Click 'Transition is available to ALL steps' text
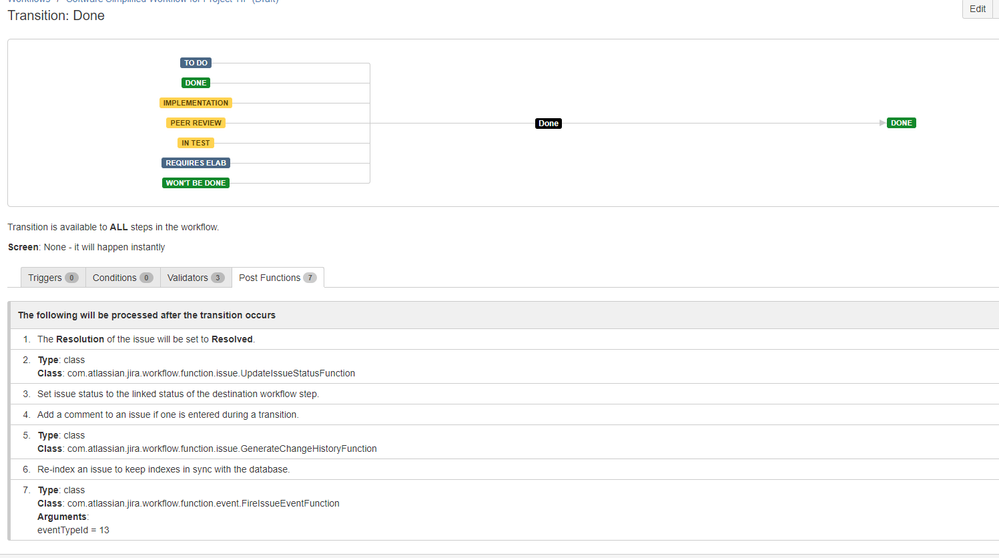The width and height of the screenshot is (999, 558). (x=113, y=227)
